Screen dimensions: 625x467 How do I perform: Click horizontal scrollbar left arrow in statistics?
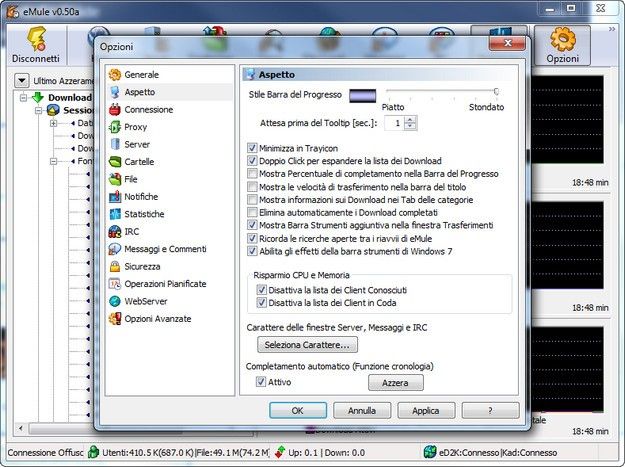click(20, 428)
